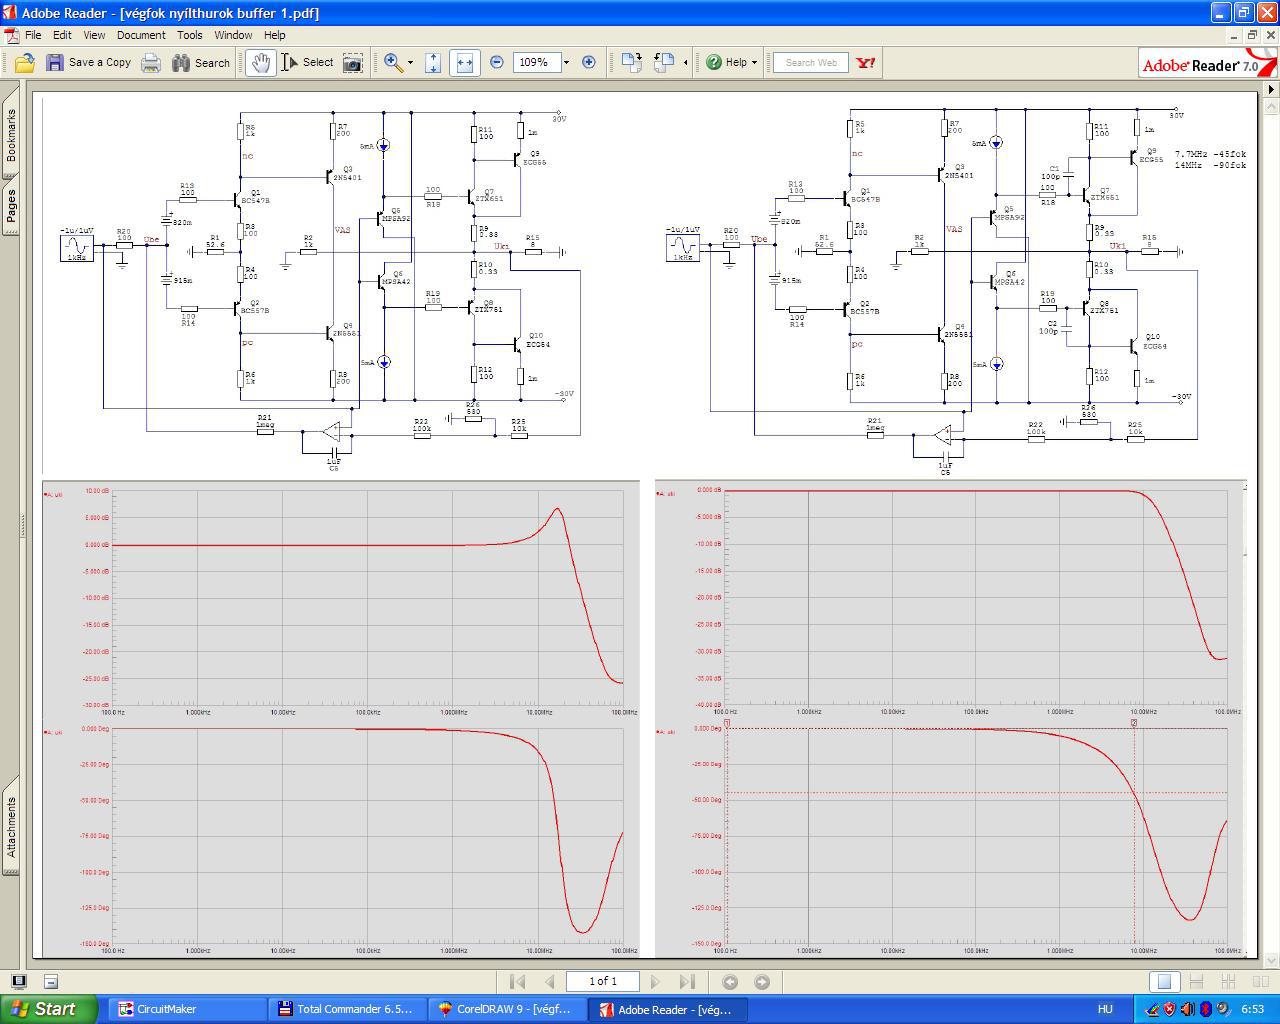Go to the first page

click(517, 982)
